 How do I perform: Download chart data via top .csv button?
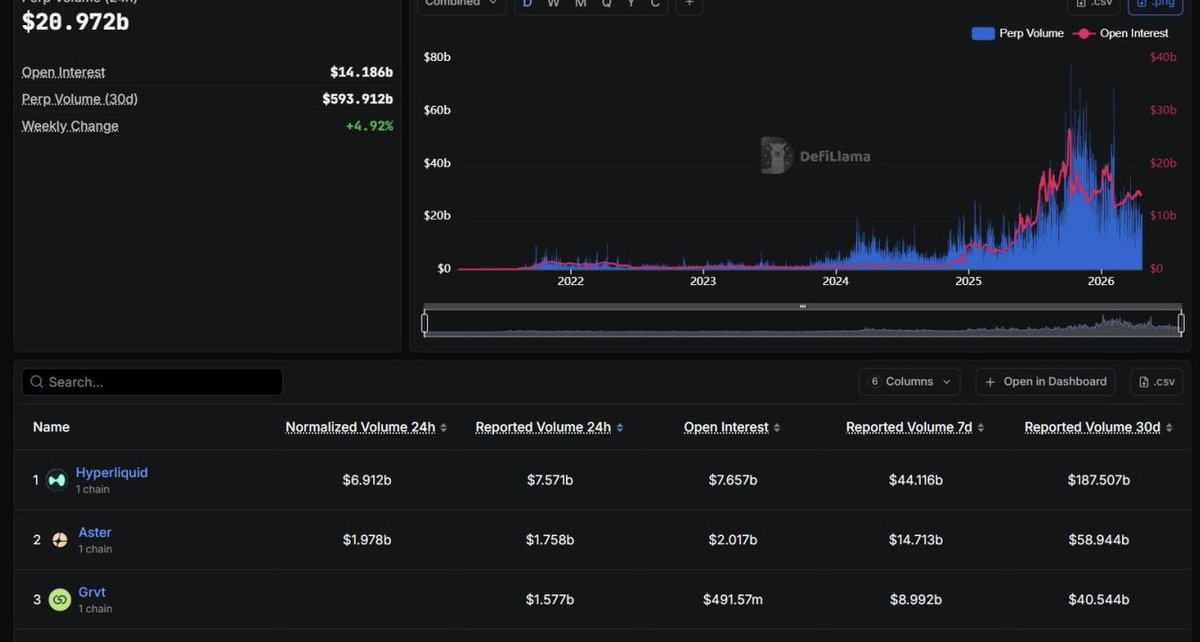point(1094,4)
